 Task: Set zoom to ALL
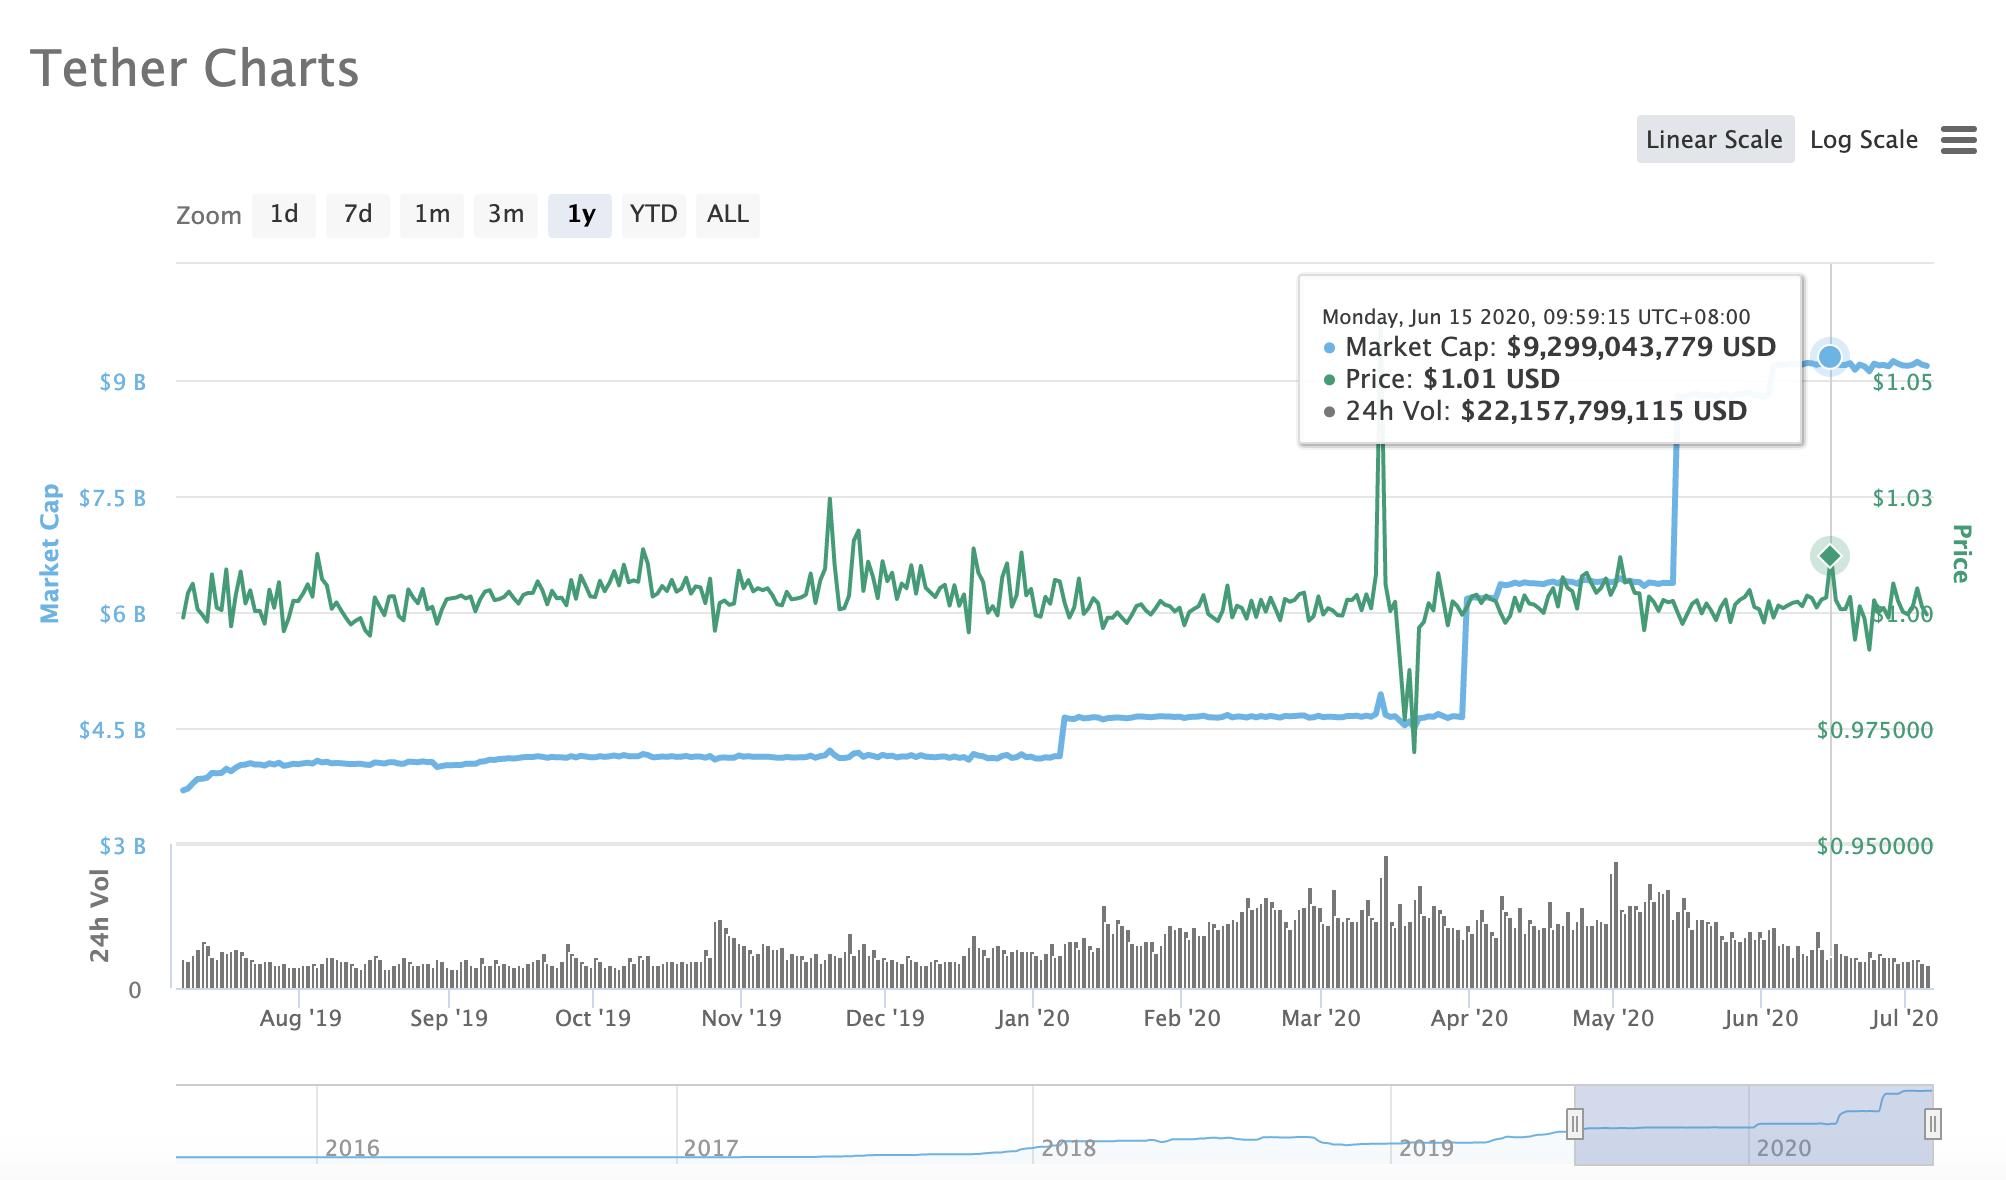(728, 215)
